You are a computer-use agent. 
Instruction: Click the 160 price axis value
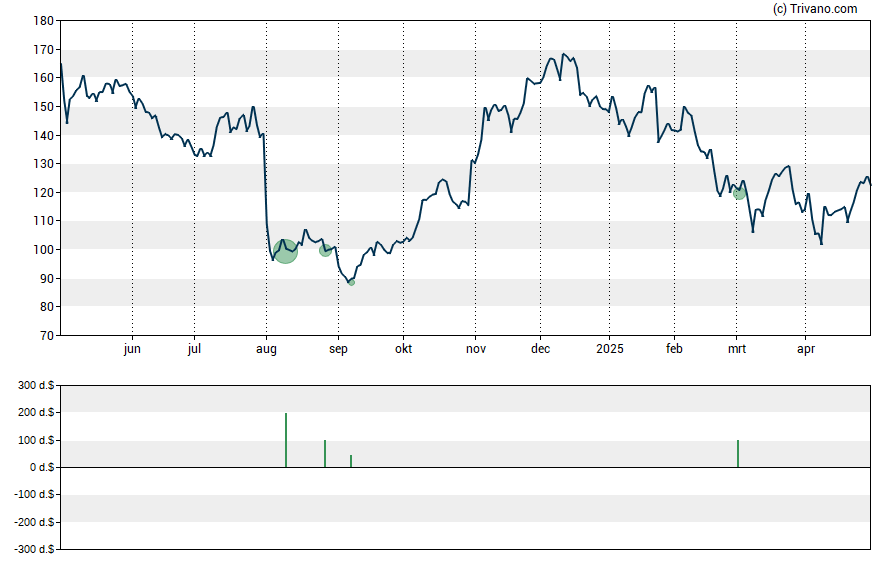[44, 78]
